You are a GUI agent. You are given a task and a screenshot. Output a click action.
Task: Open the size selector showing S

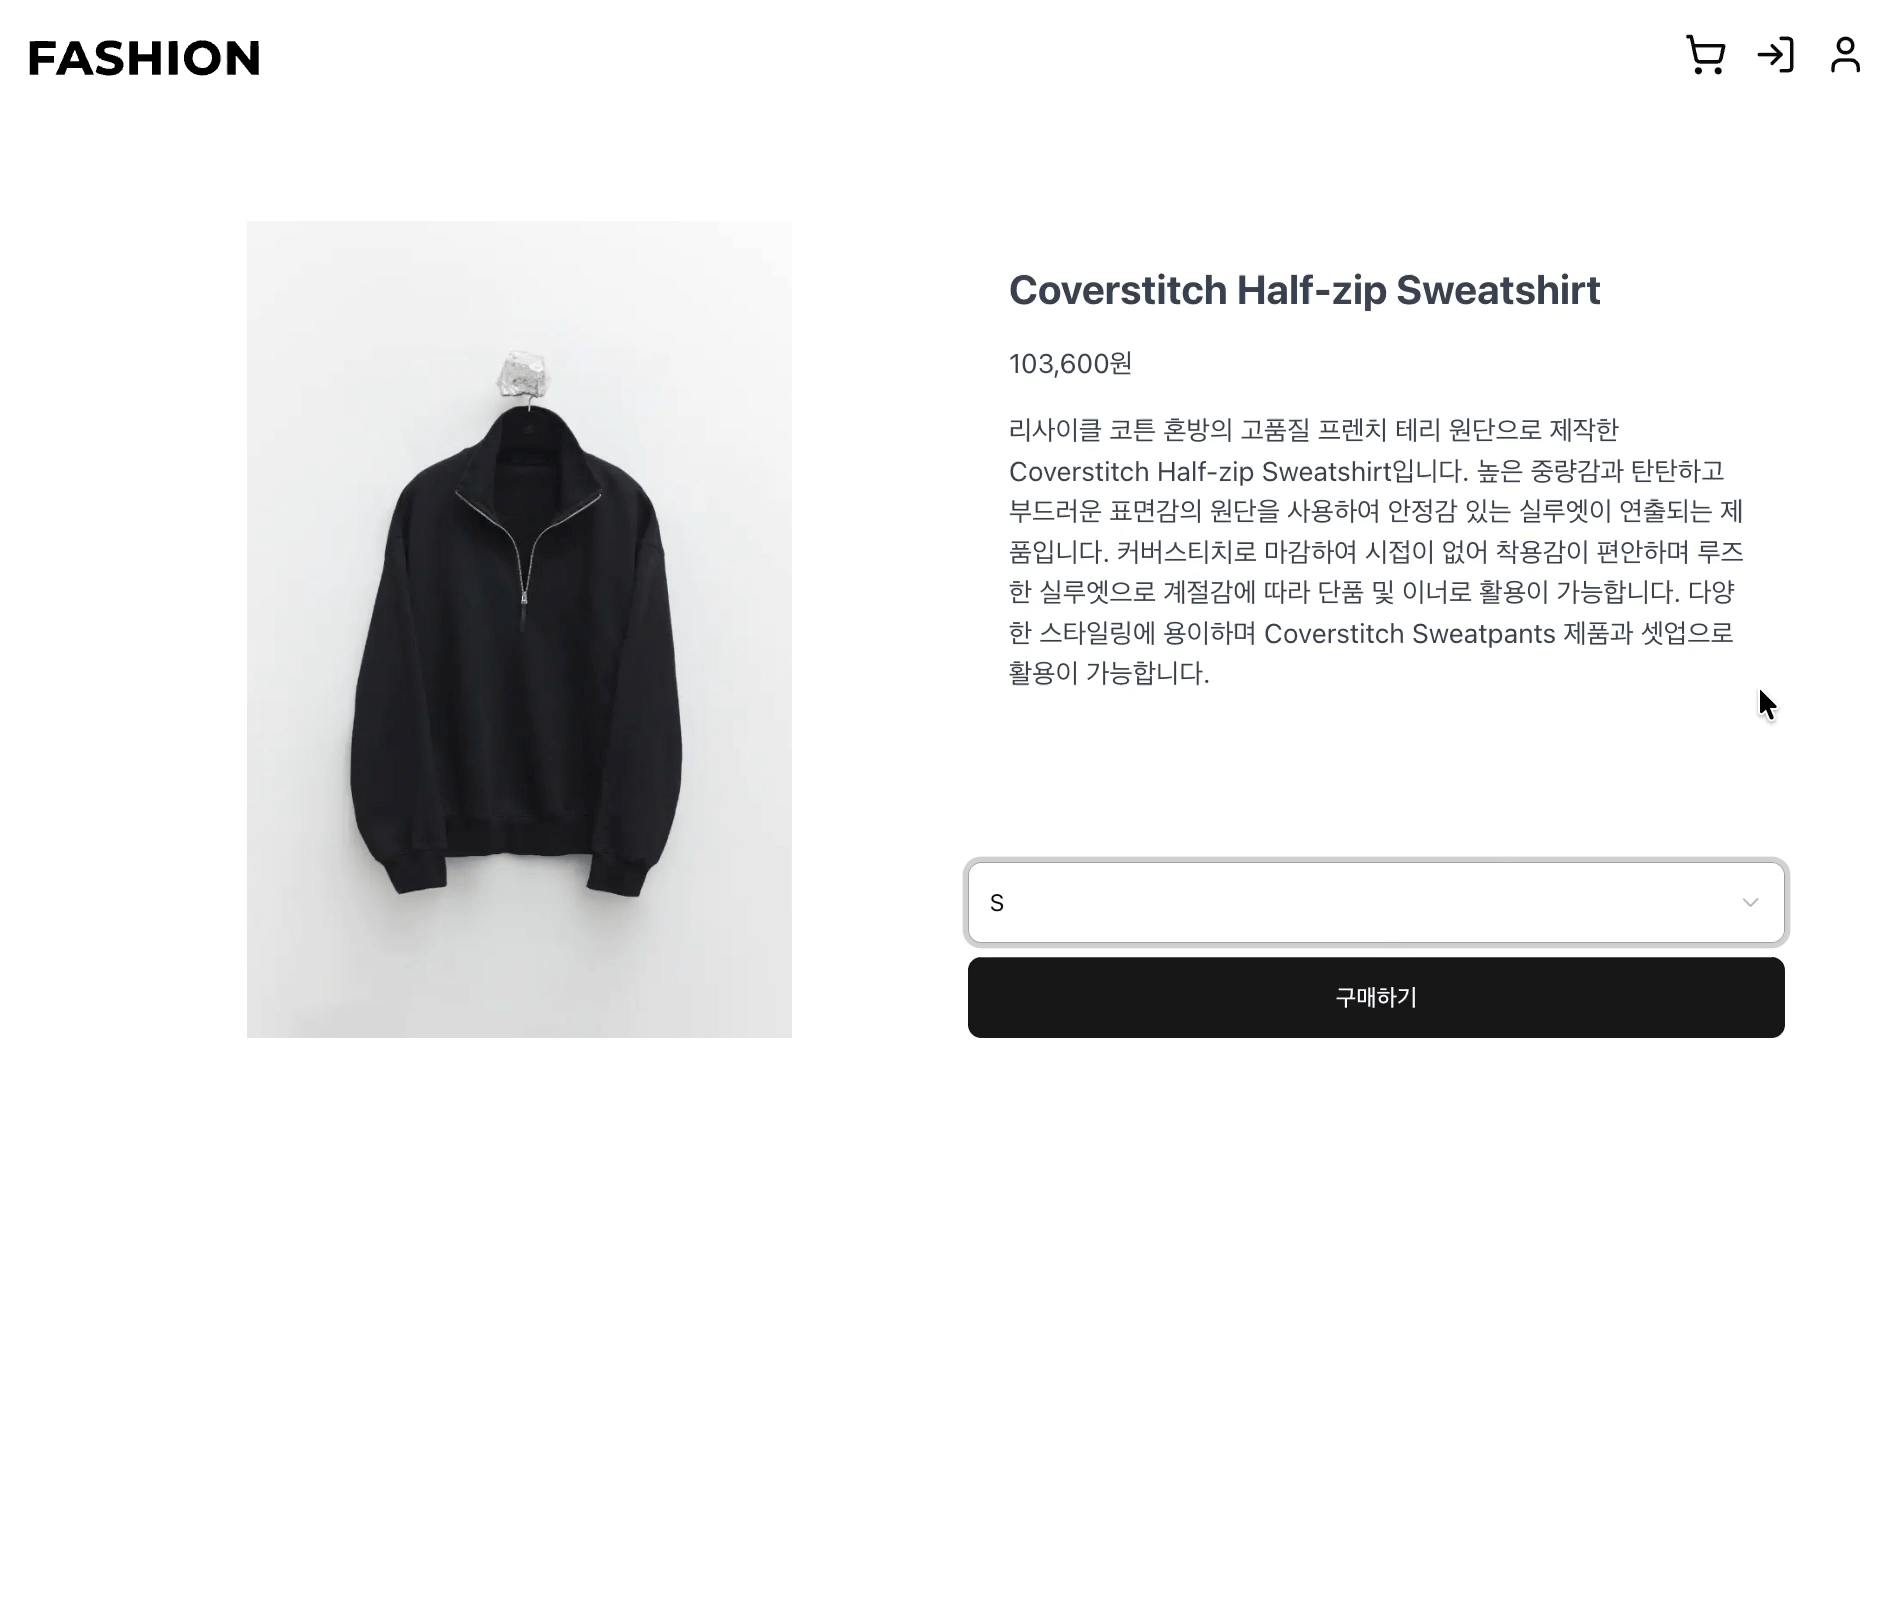(1376, 903)
